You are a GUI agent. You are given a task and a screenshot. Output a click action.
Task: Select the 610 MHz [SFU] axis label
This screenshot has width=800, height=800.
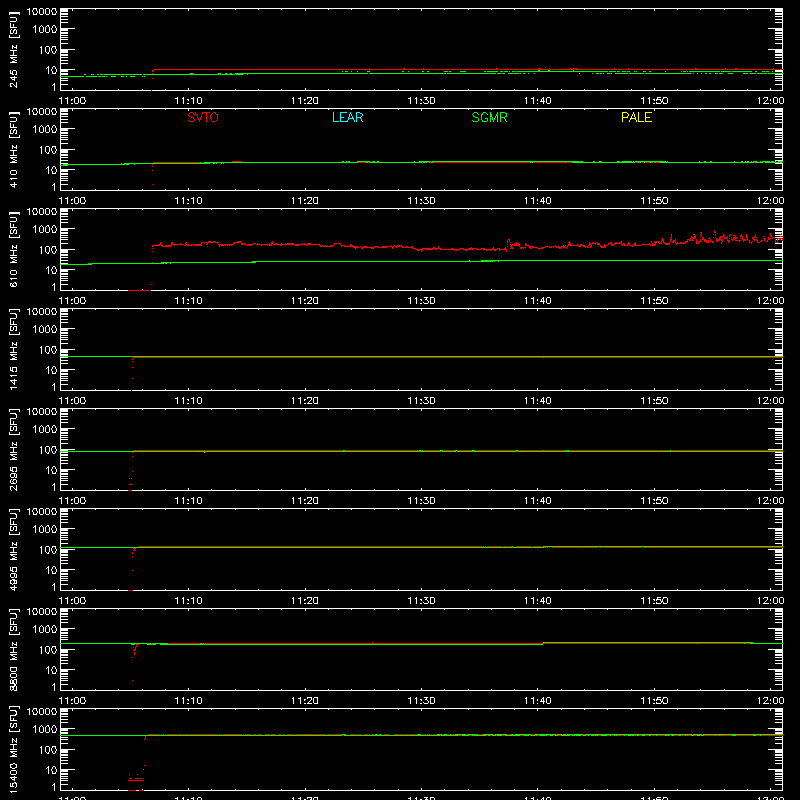pos(13,250)
